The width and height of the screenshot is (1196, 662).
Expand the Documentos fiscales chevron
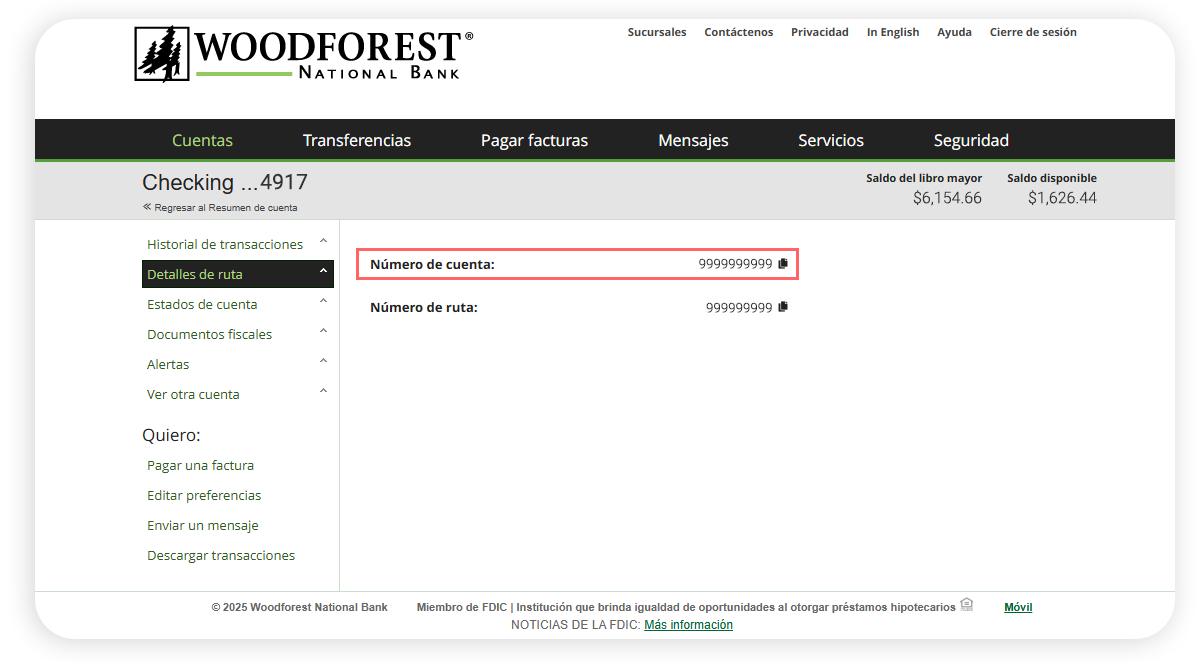(x=323, y=332)
